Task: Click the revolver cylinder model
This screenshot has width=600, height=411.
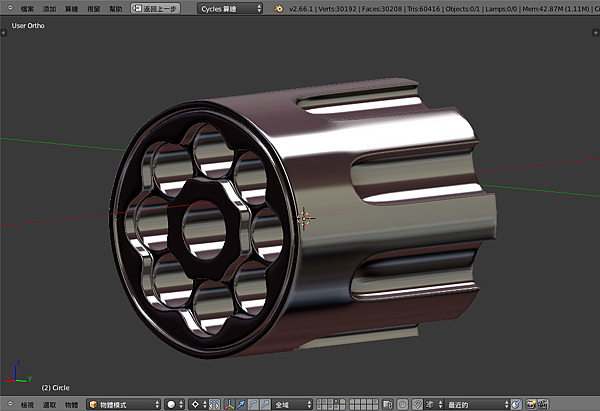Action: pyautogui.click(x=302, y=218)
